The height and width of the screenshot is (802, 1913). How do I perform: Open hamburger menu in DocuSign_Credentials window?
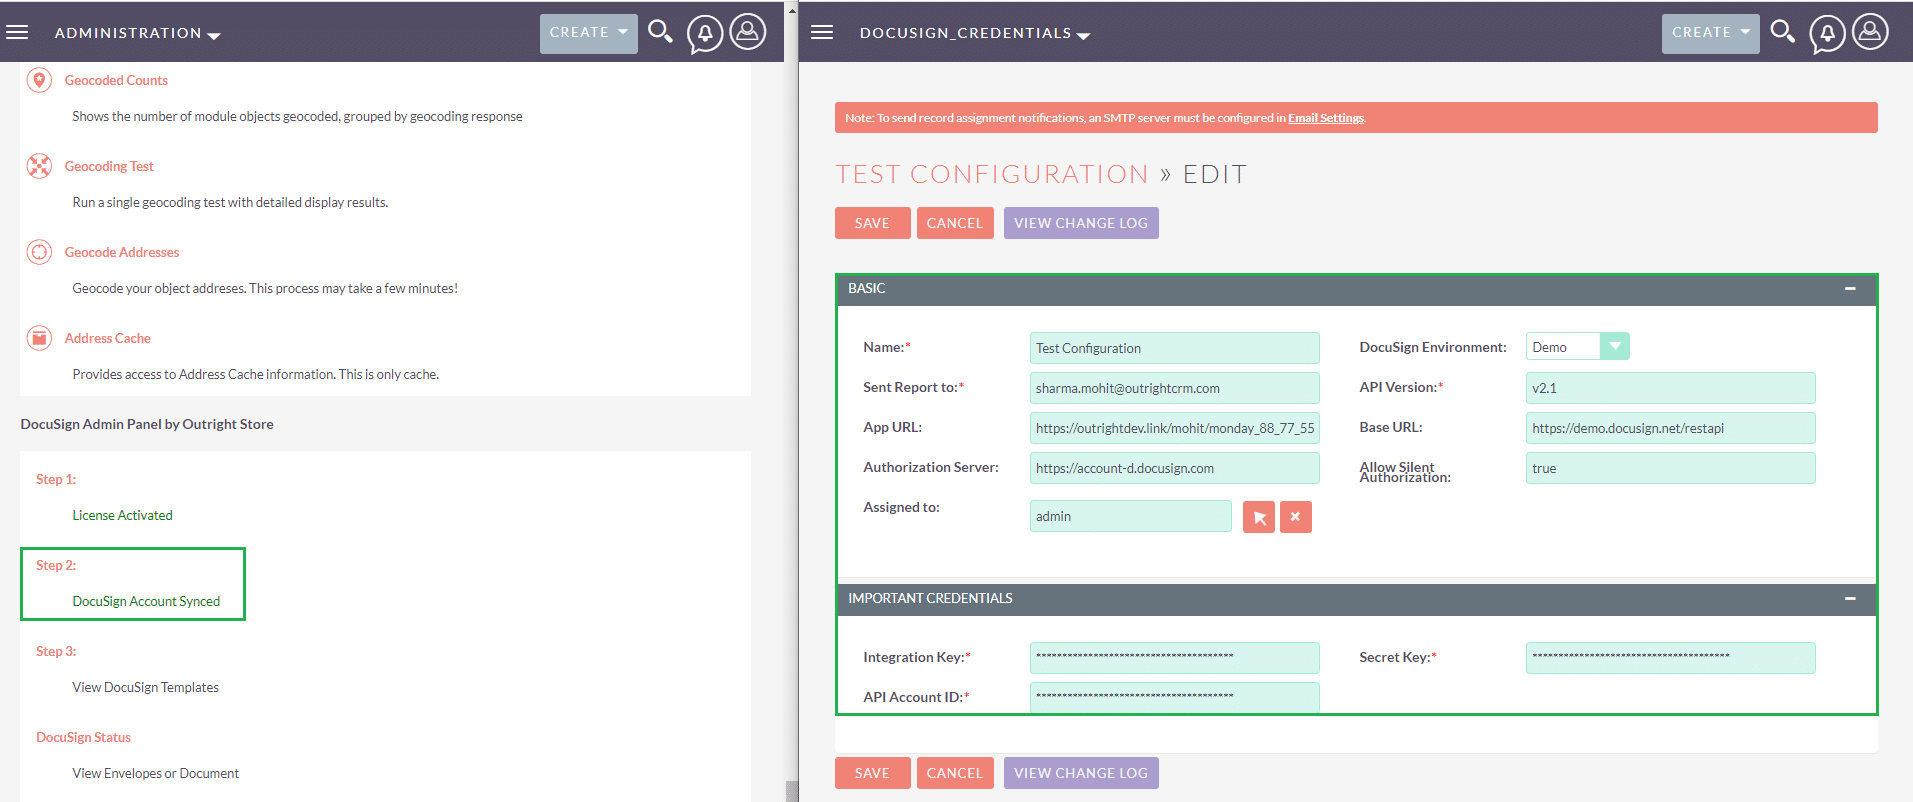tap(822, 32)
